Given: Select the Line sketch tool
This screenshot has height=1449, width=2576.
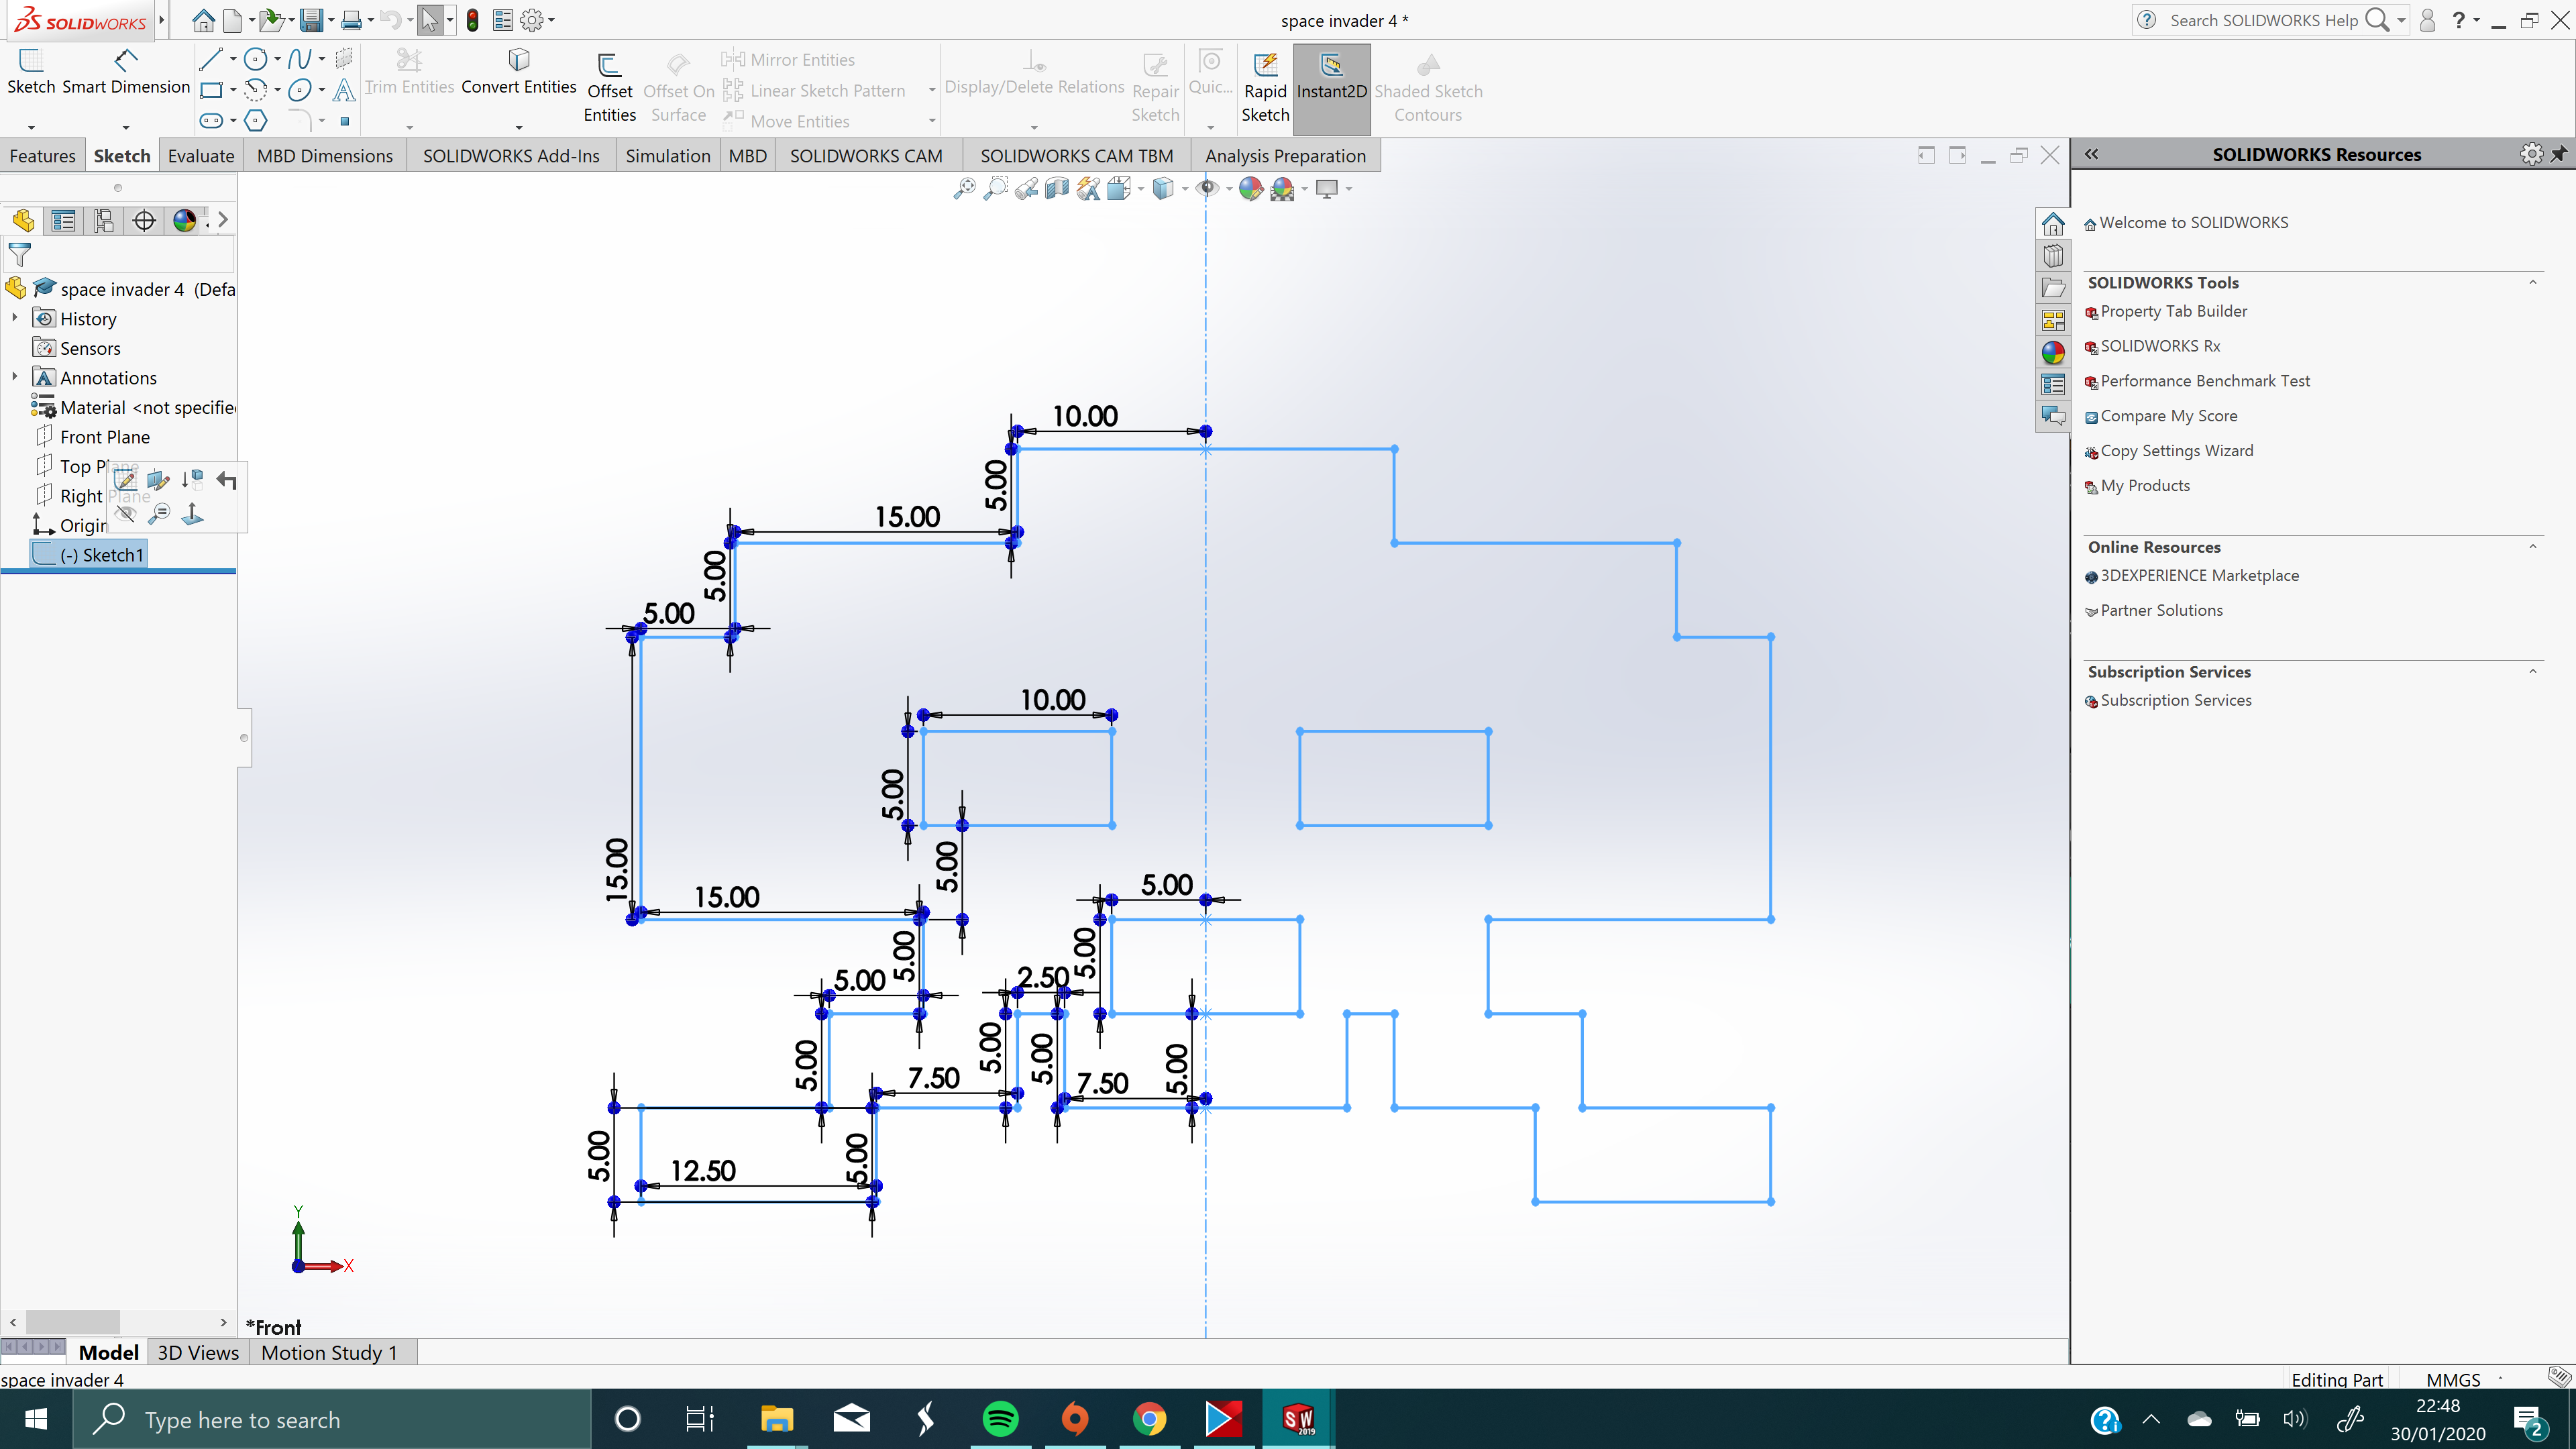Looking at the screenshot, I should tap(210, 60).
